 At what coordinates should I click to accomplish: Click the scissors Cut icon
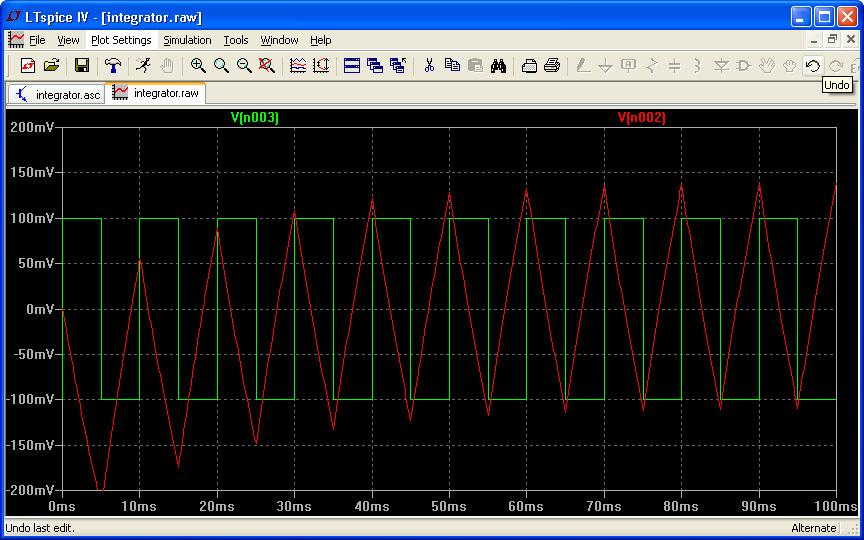[429, 66]
